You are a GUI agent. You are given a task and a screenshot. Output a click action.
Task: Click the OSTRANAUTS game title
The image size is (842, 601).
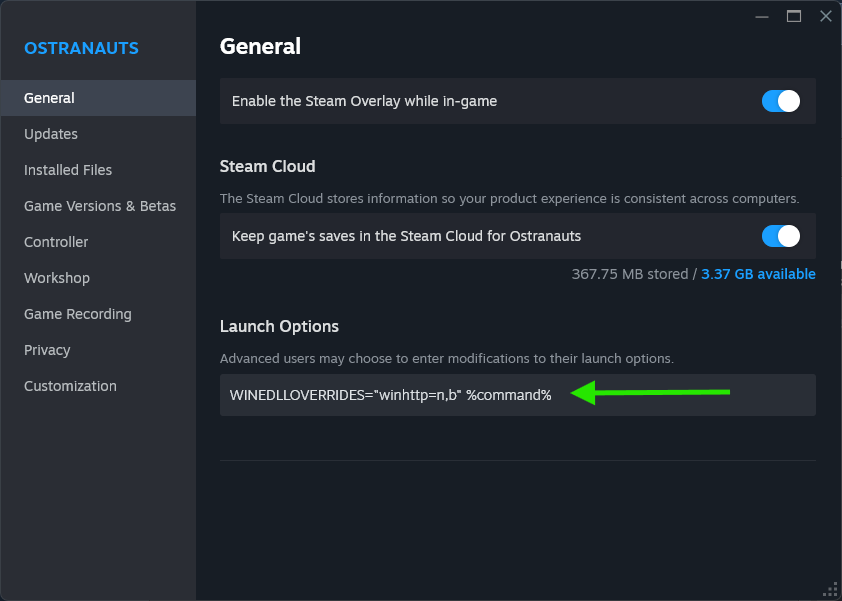point(82,48)
